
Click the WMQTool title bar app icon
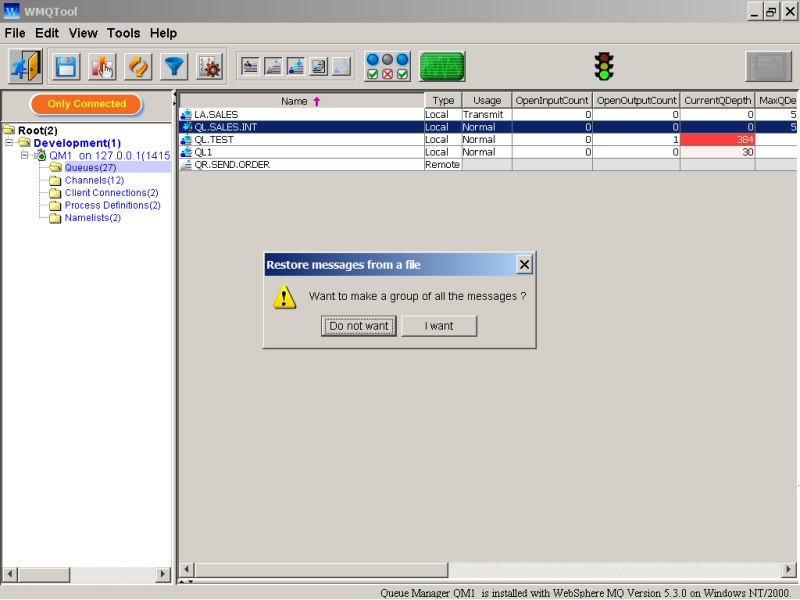[12, 11]
